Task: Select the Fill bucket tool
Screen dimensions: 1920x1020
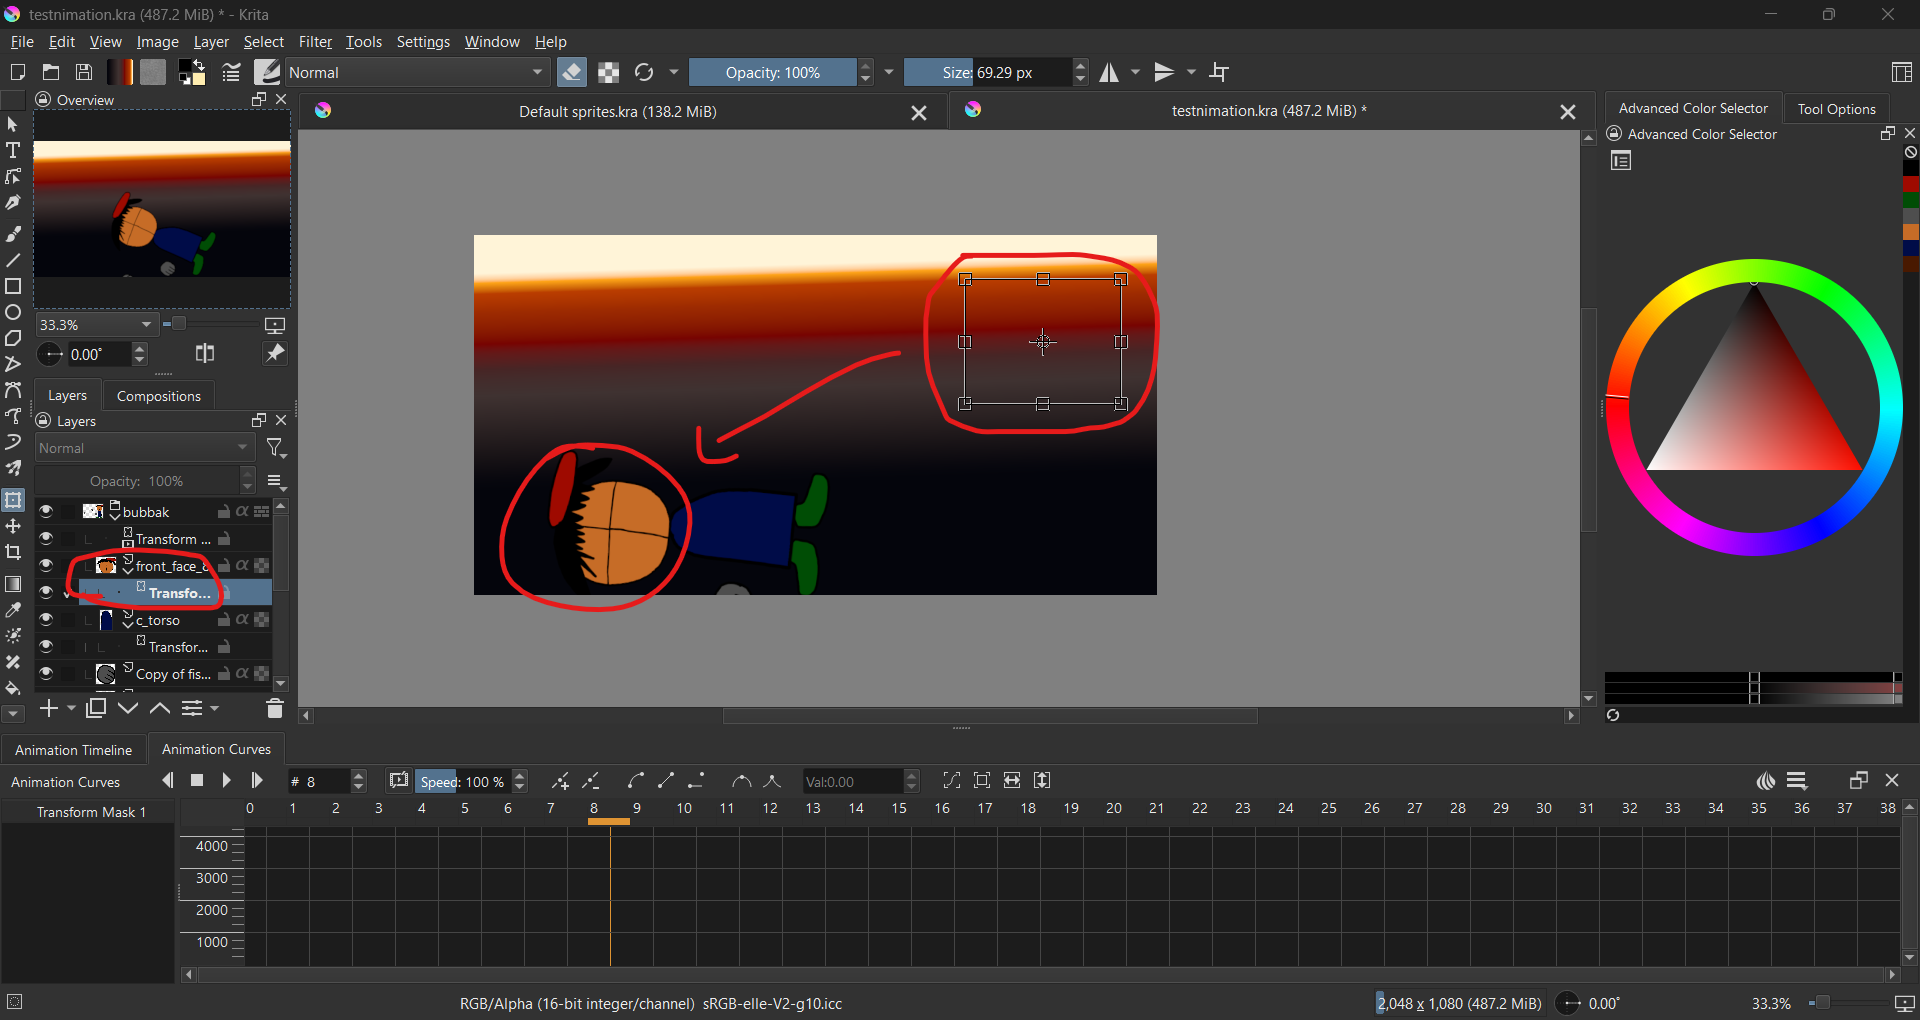Action: tap(13, 688)
